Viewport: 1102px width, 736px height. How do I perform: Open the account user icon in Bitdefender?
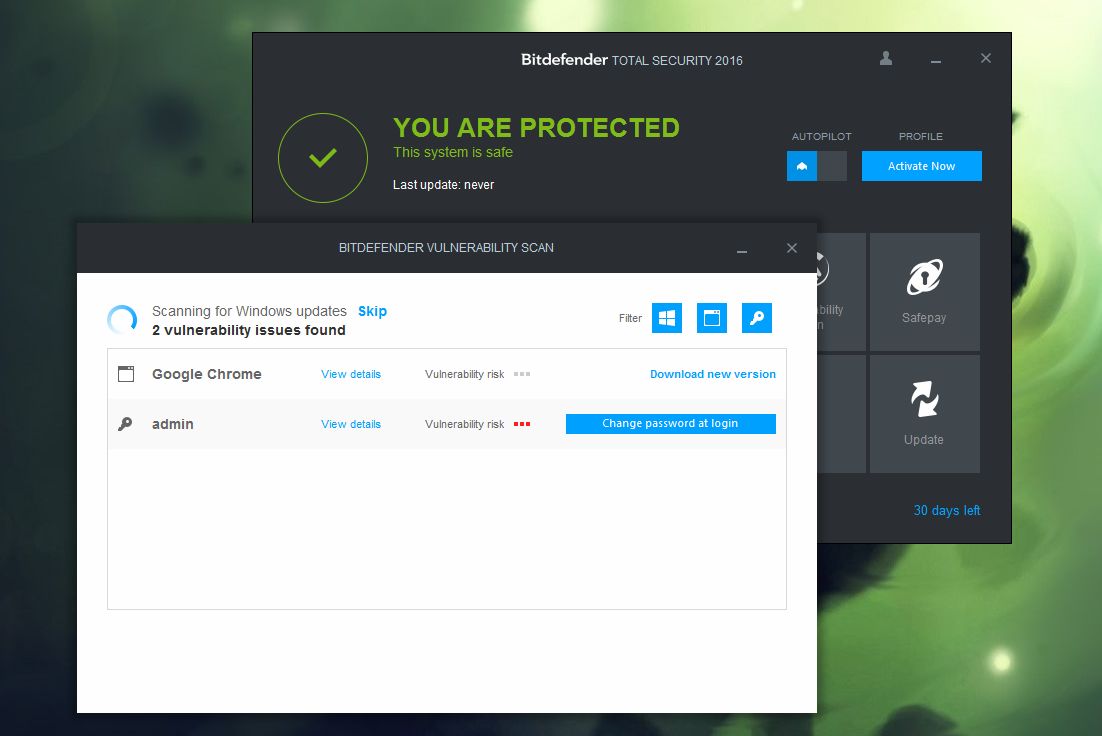[x=886, y=58]
